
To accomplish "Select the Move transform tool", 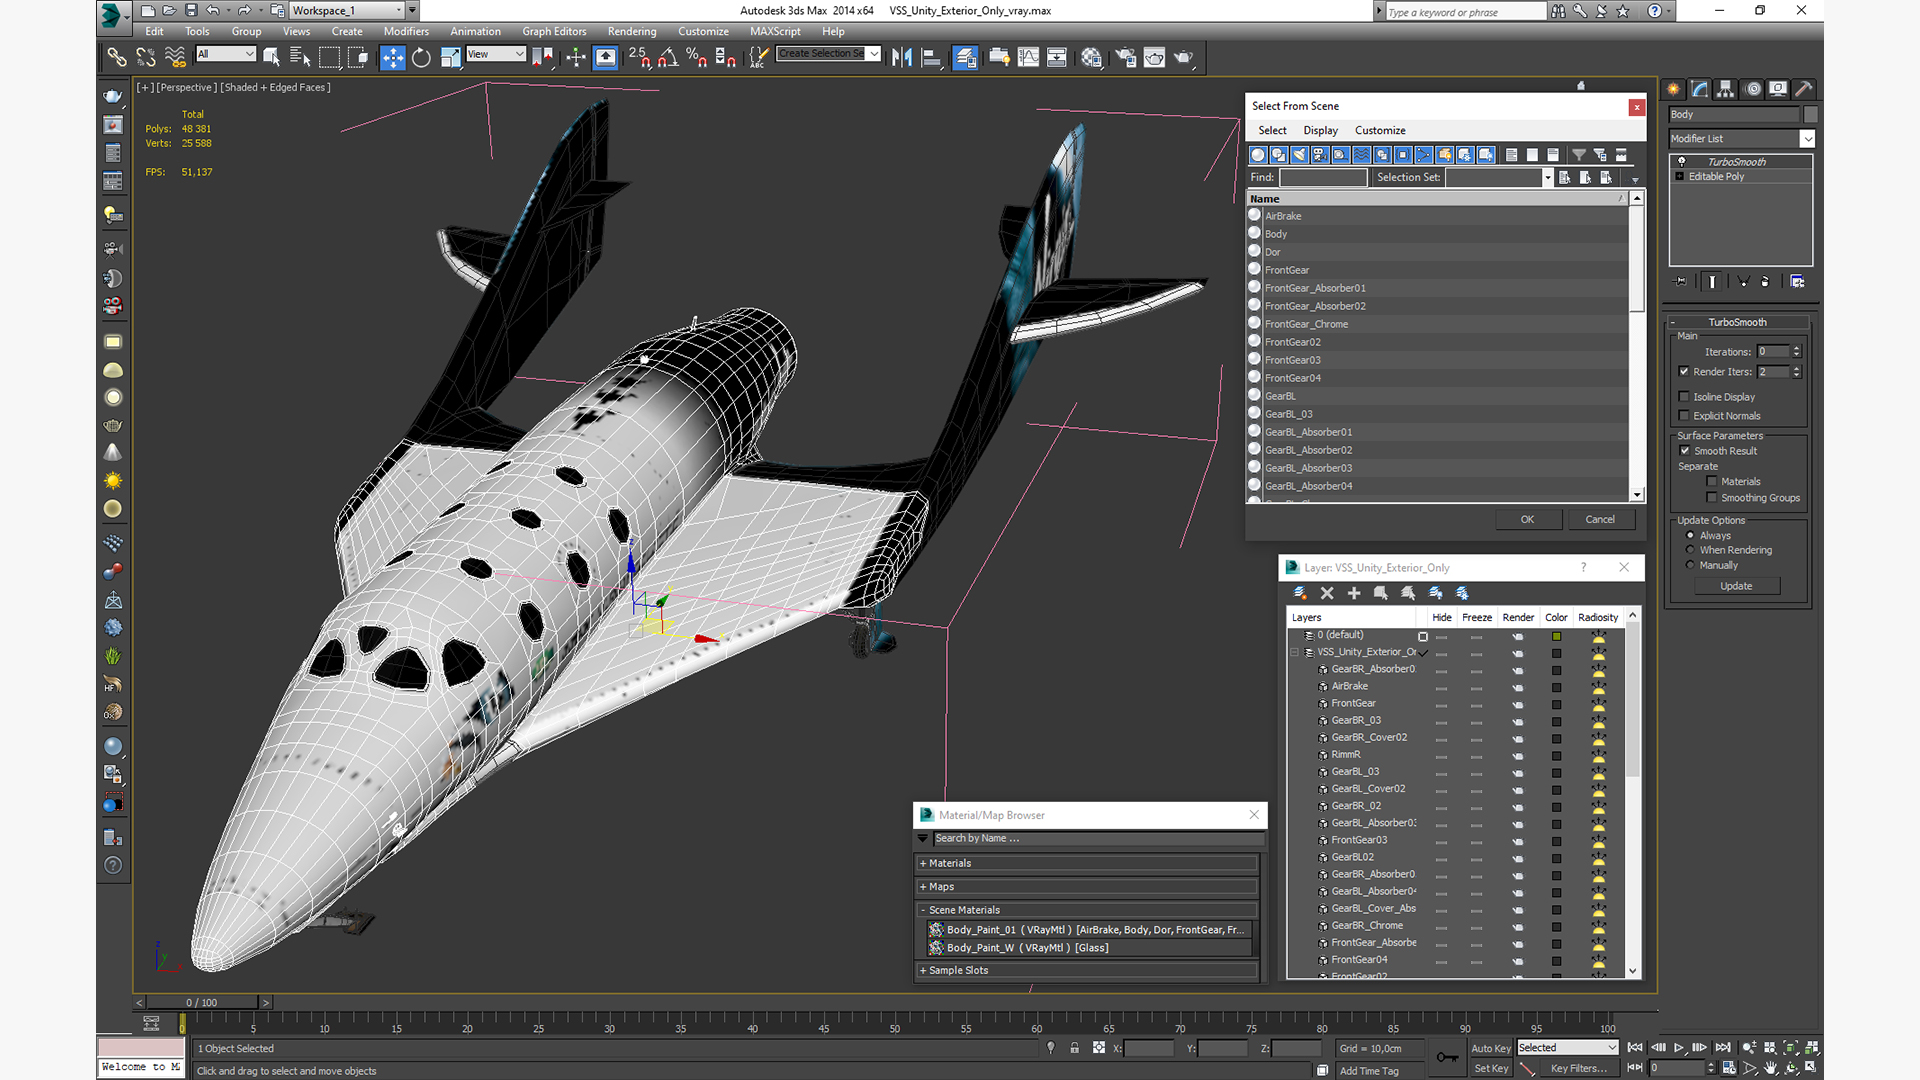I will click(392, 57).
